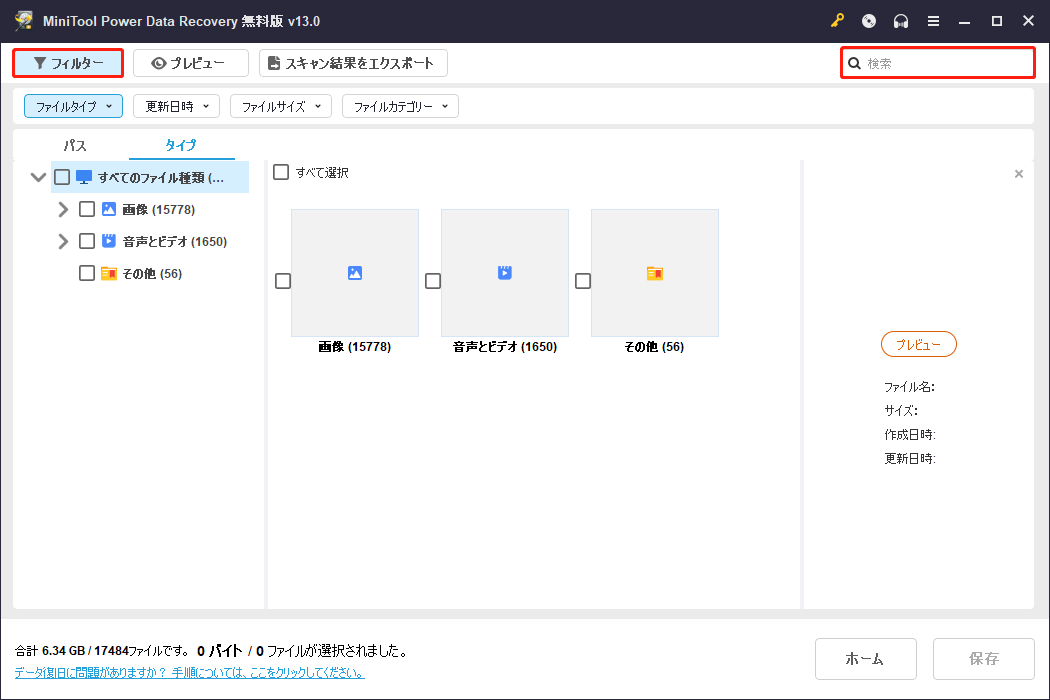Image resolution: width=1050 pixels, height=700 pixels.
Task: Check the すべてのファイル種類 checkbox
Action: [62, 177]
